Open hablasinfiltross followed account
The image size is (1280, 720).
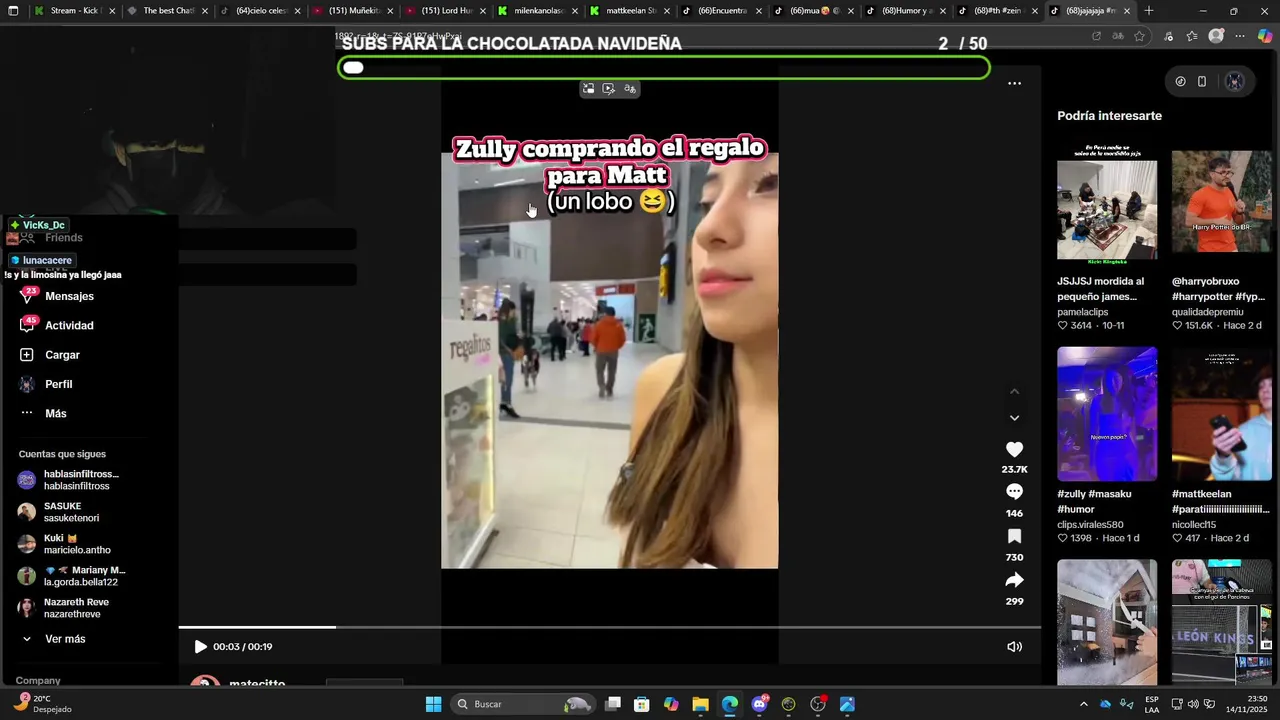(70, 480)
